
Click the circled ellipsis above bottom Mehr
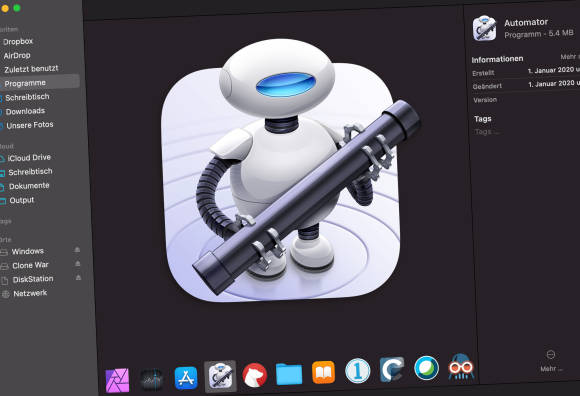click(550, 355)
